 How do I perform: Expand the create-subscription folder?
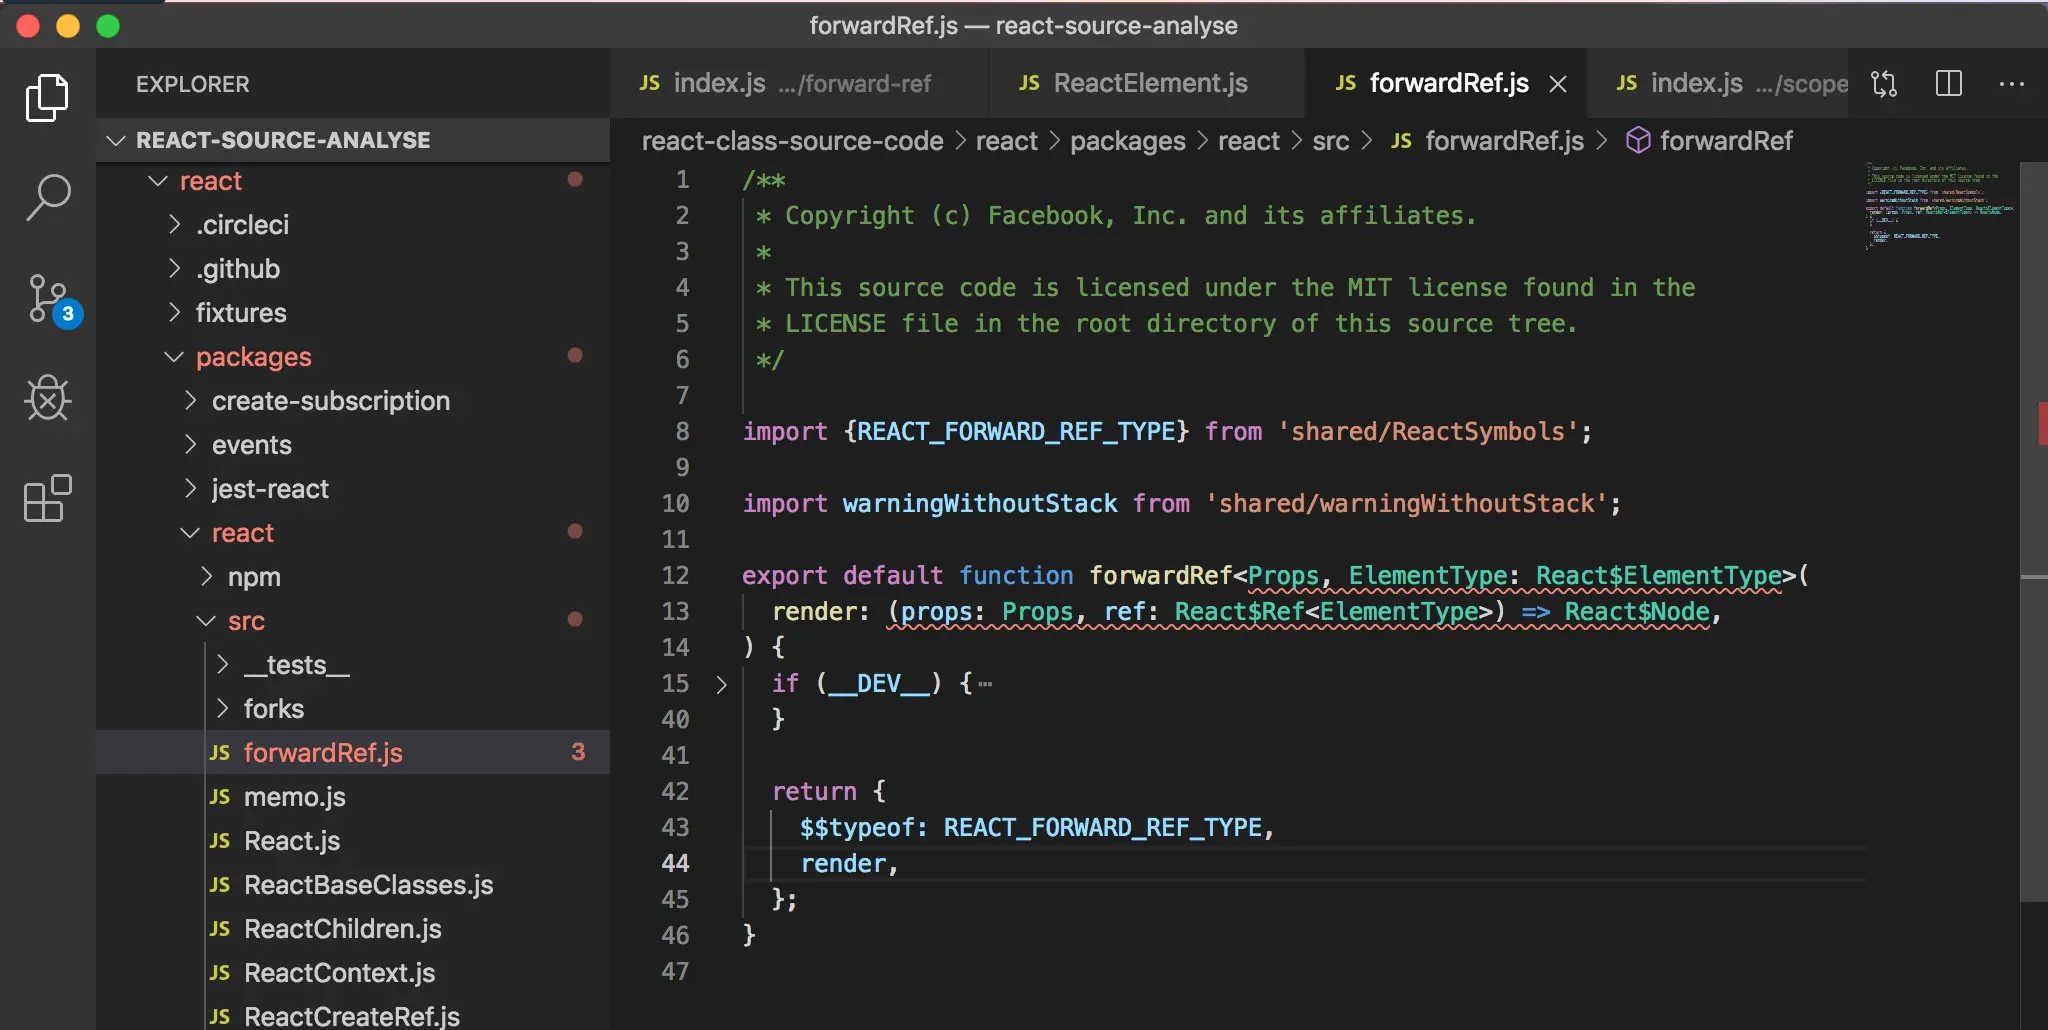coord(330,401)
